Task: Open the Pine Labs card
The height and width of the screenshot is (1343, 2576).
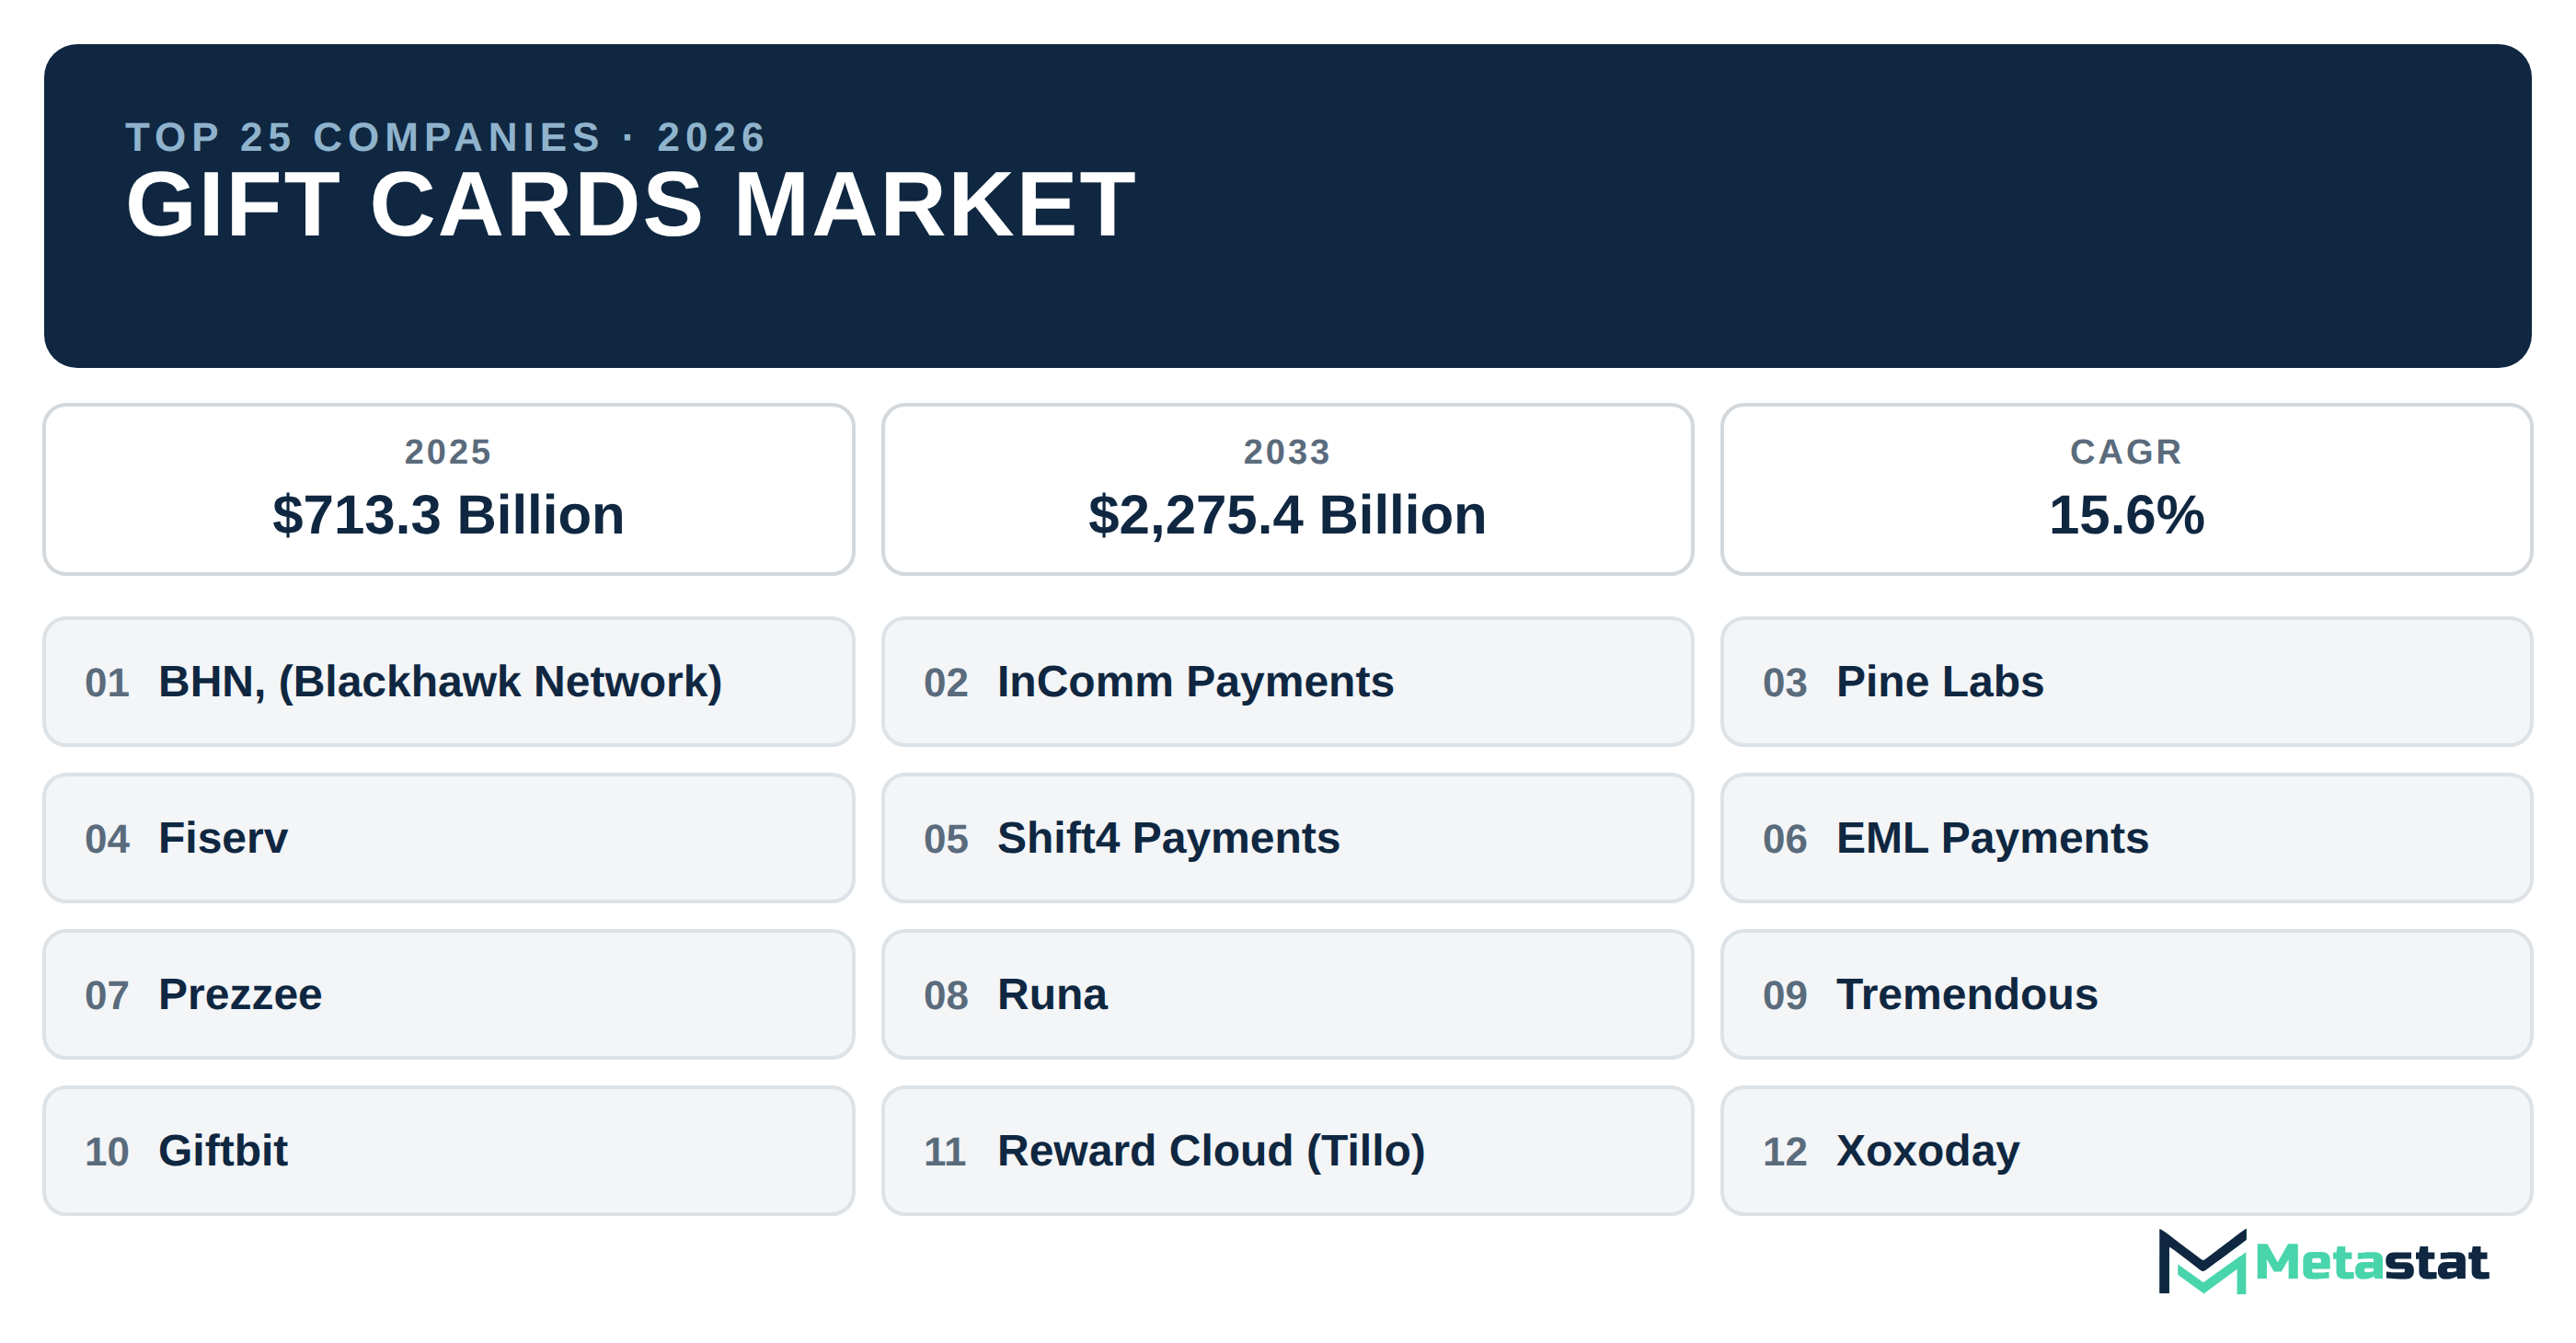Action: (2127, 682)
